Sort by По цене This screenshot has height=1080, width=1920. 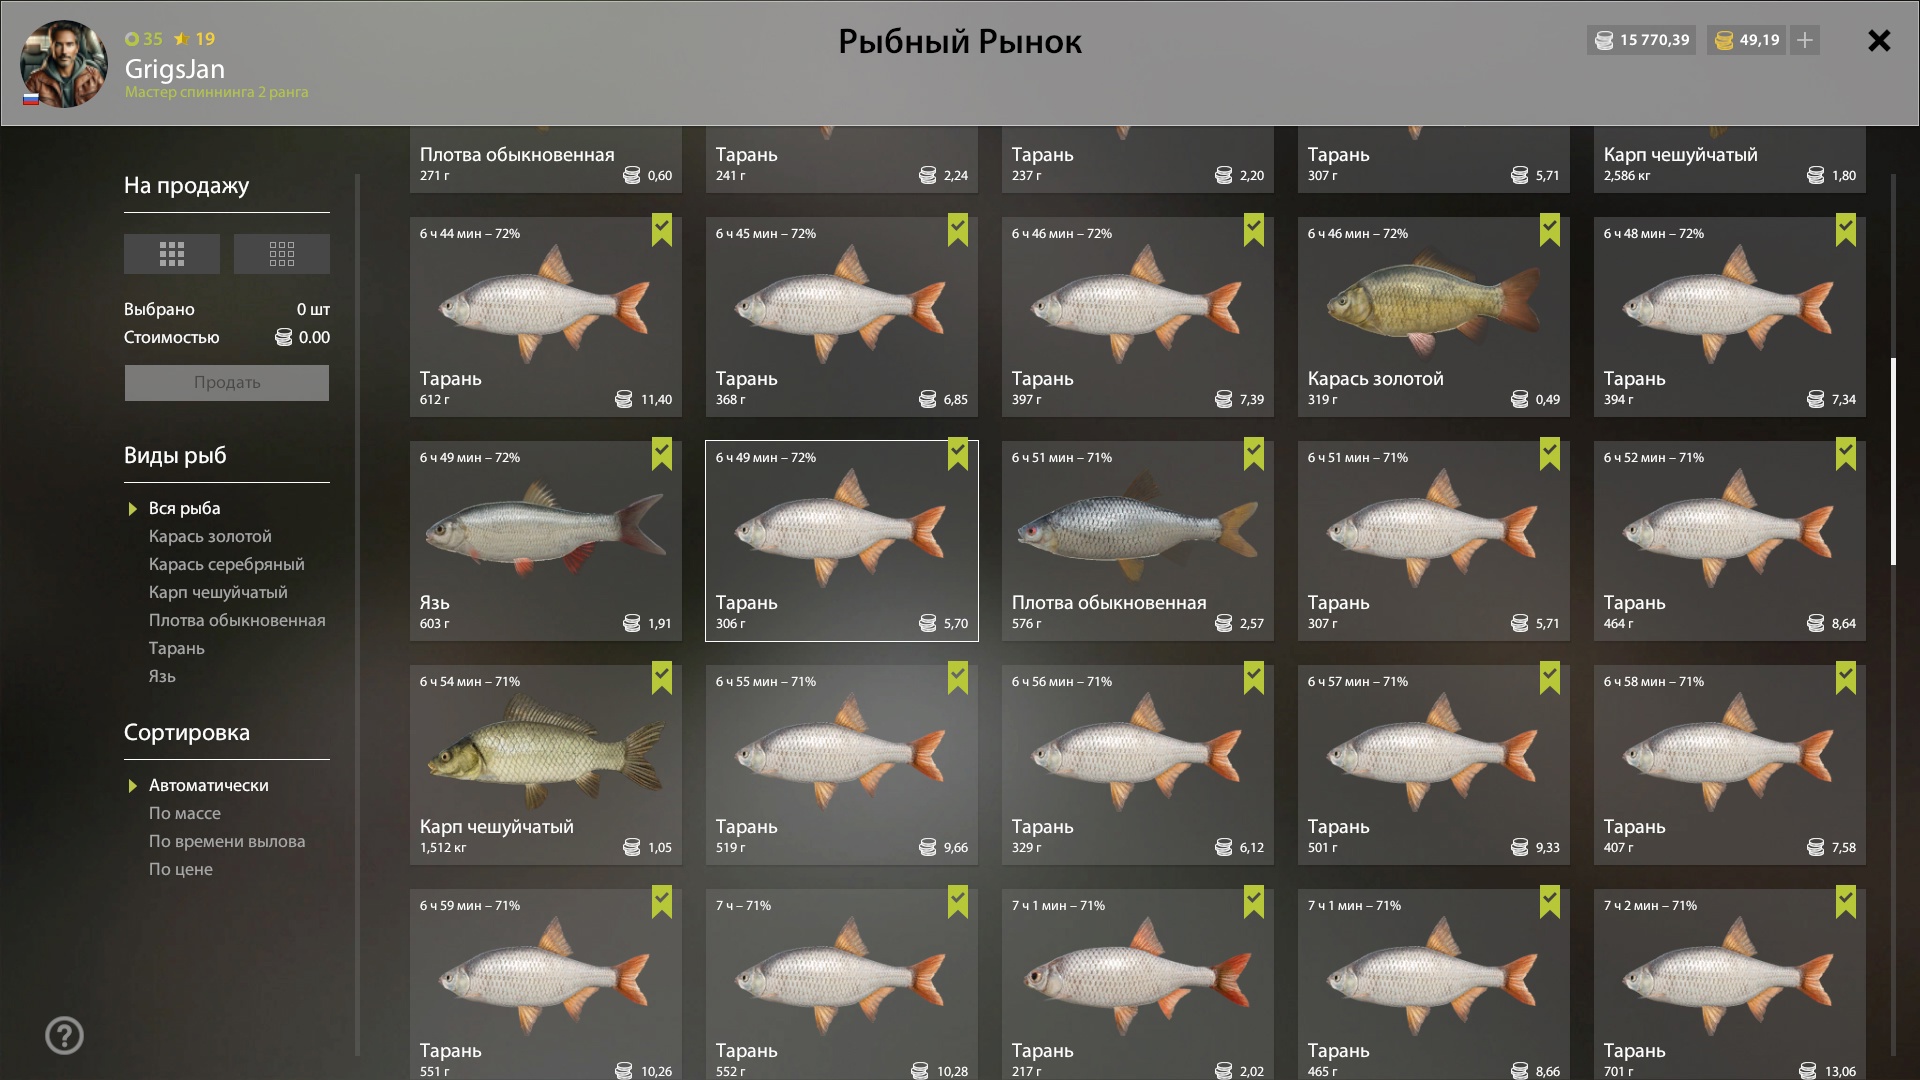181,869
